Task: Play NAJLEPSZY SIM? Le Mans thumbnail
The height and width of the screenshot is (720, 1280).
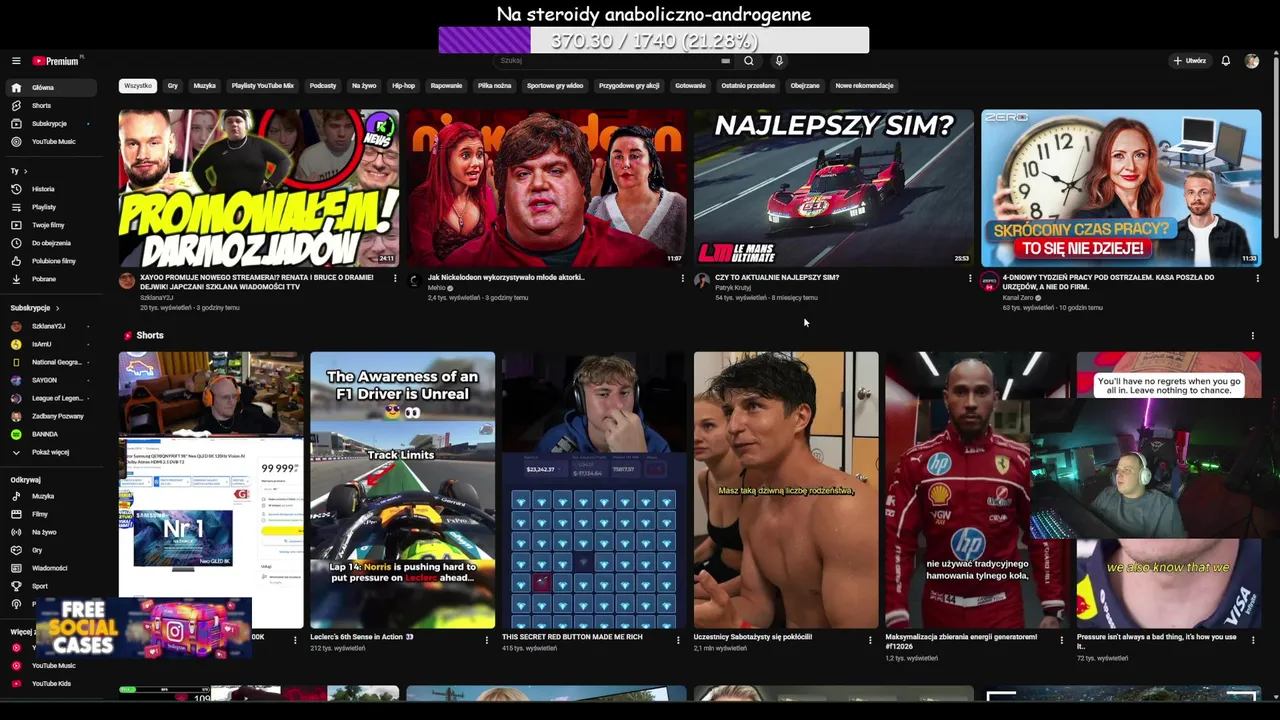Action: click(834, 188)
